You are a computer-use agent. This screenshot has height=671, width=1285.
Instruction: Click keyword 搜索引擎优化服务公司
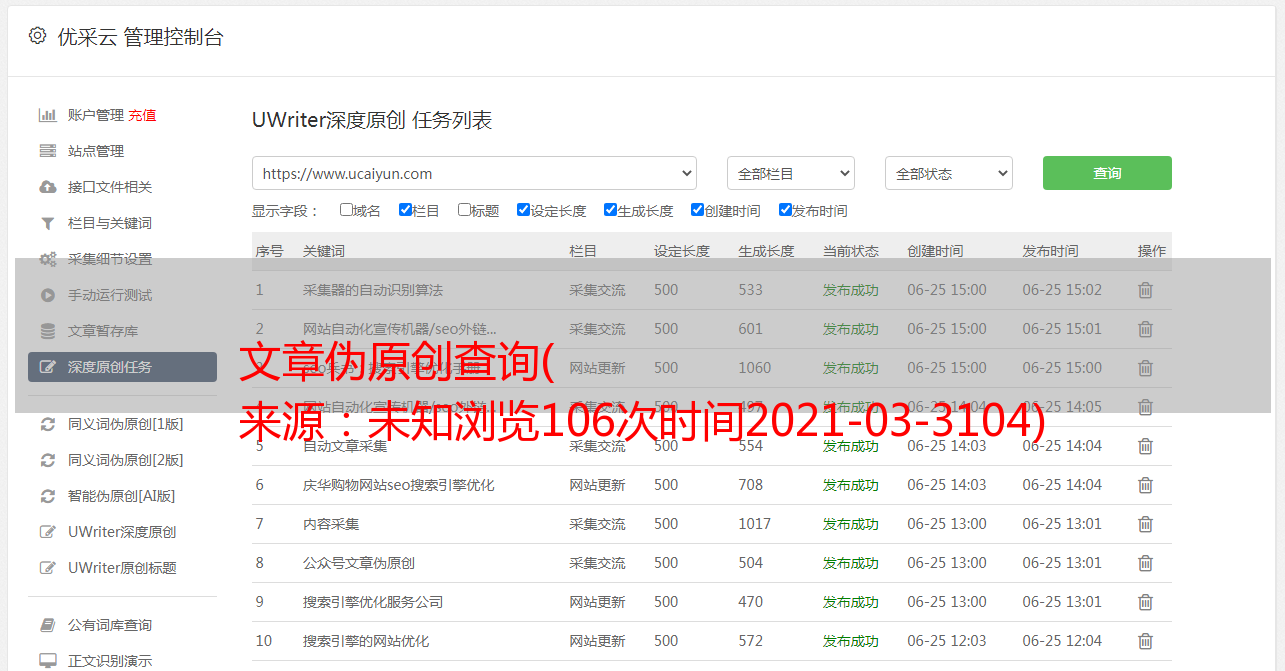(x=373, y=602)
